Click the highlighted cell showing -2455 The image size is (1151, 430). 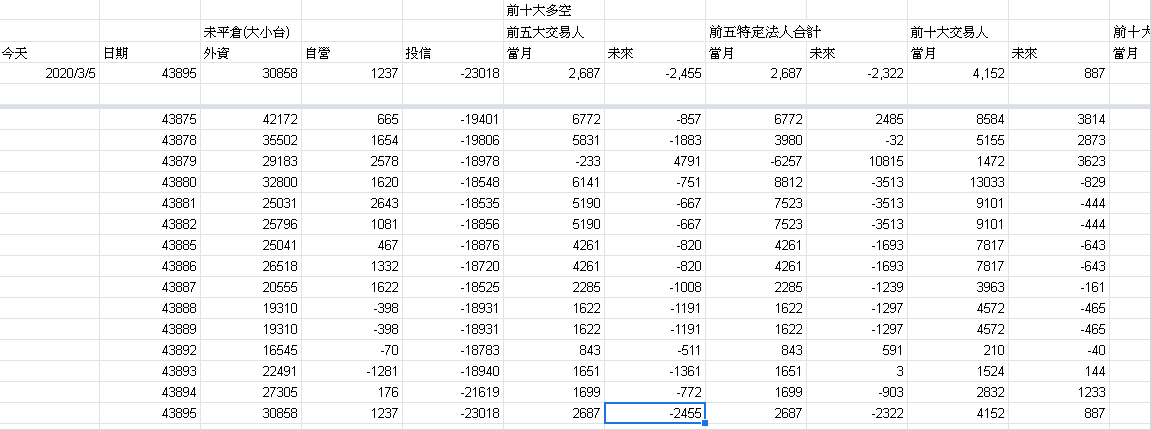[x=655, y=413]
